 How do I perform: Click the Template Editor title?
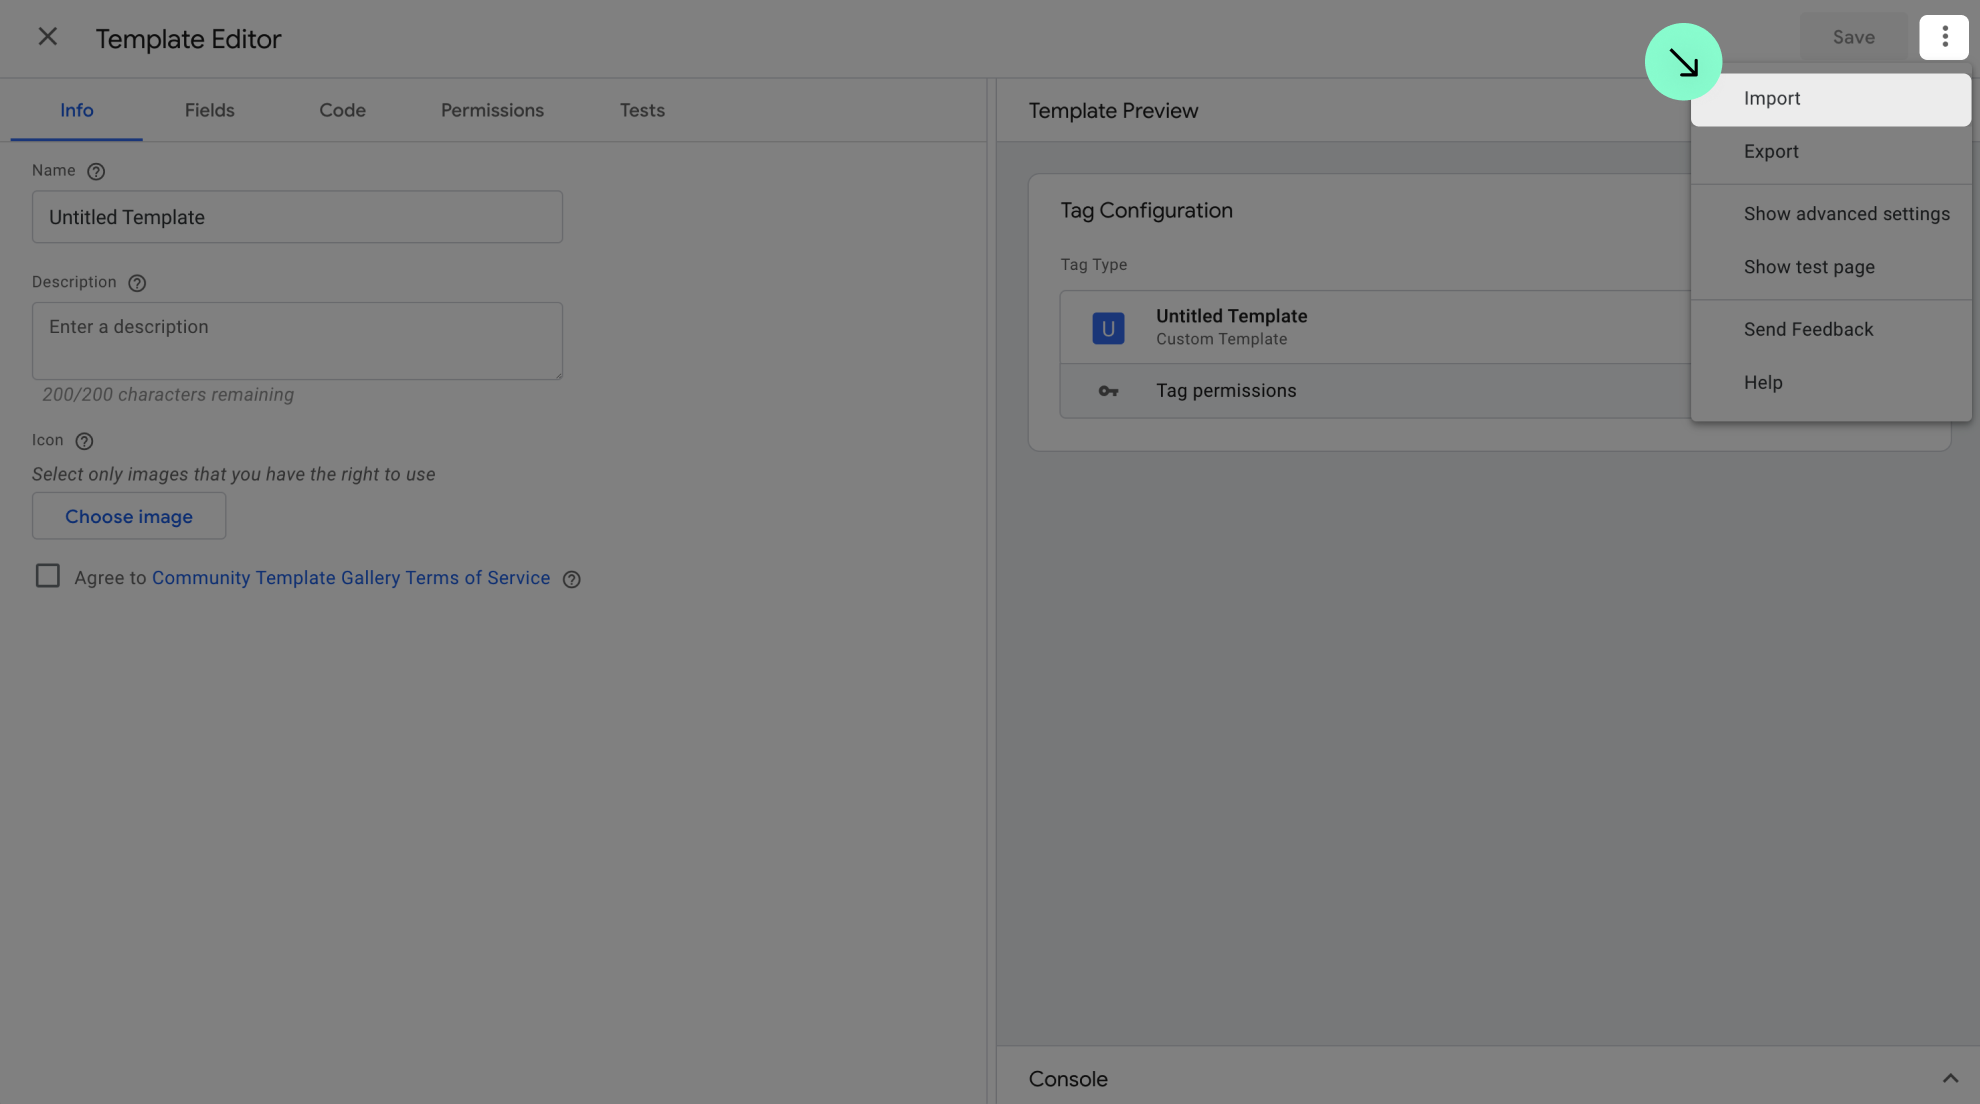pyautogui.click(x=188, y=39)
